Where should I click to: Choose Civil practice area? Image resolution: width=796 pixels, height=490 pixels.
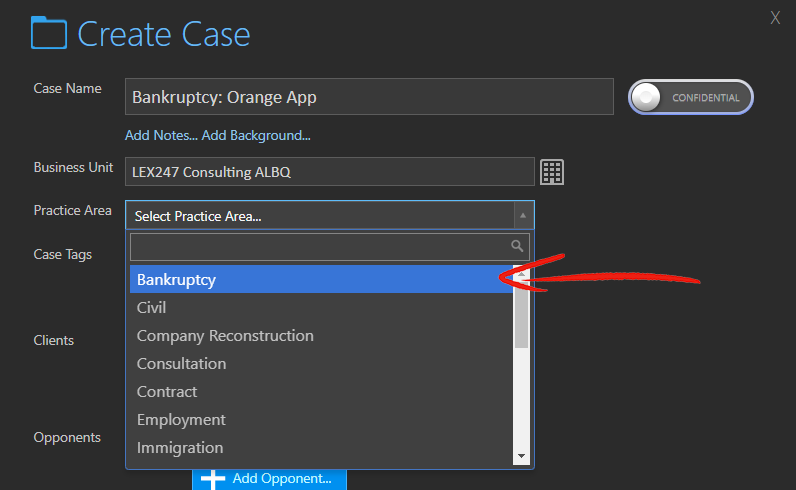152,308
